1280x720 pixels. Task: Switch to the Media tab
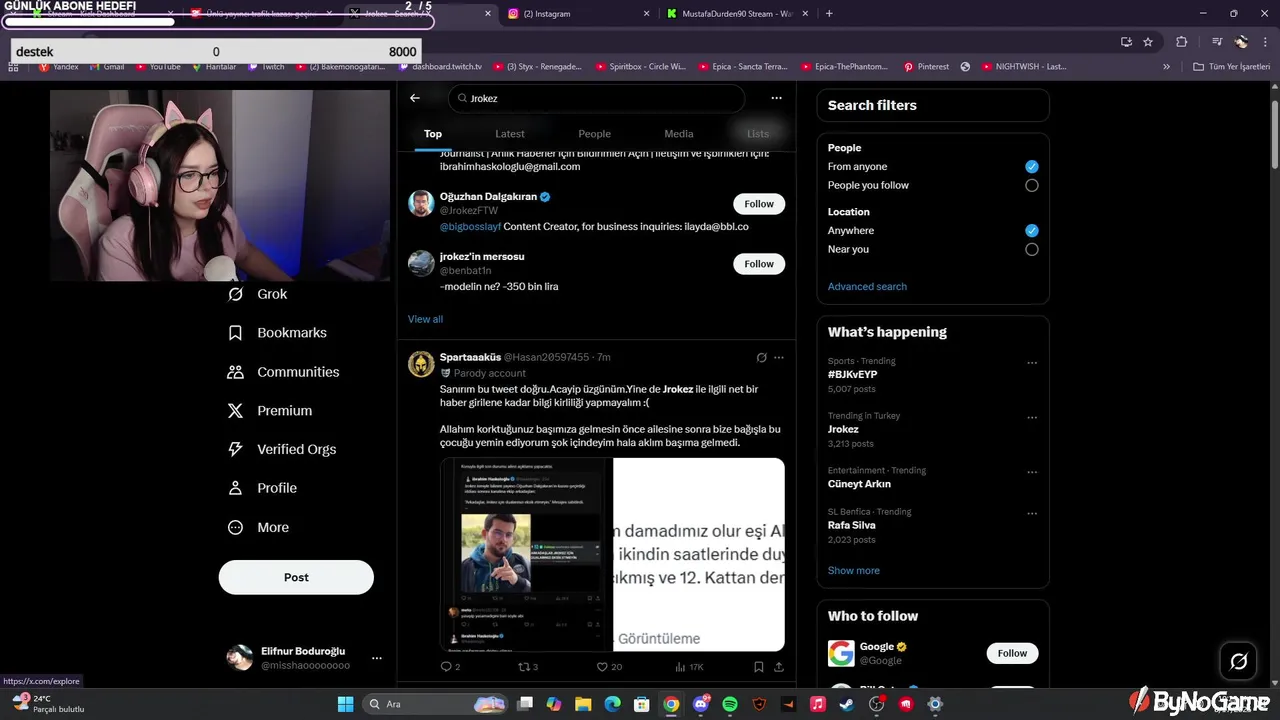(x=679, y=134)
